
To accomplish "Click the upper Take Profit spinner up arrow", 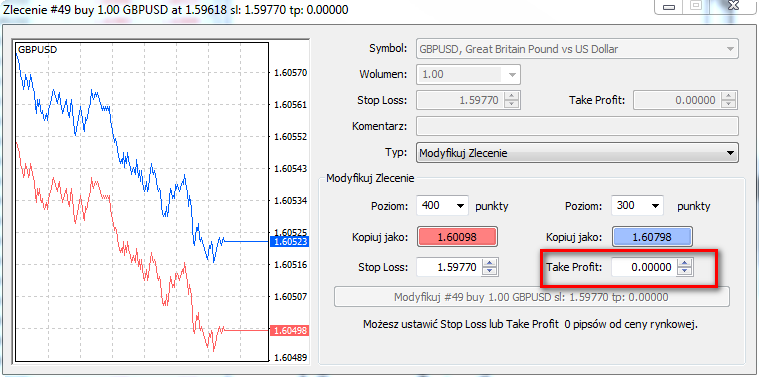I will coord(729,96).
